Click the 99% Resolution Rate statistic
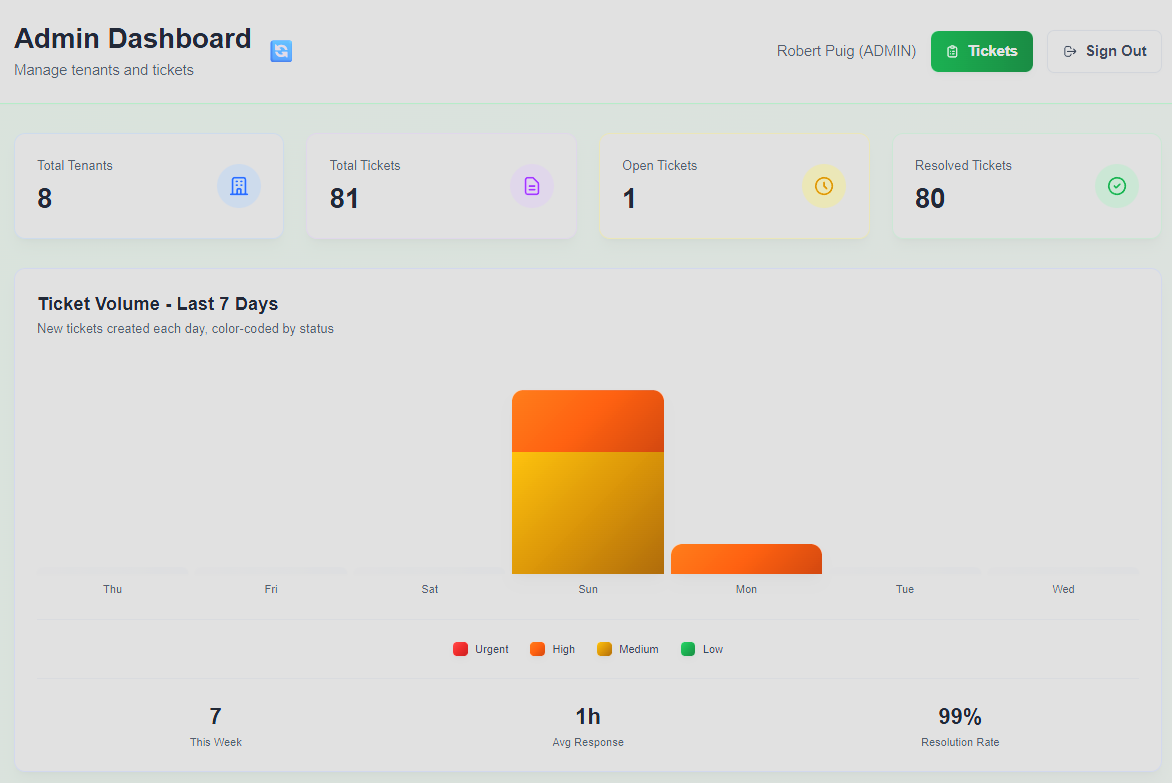This screenshot has height=783, width=1172. 960,726
